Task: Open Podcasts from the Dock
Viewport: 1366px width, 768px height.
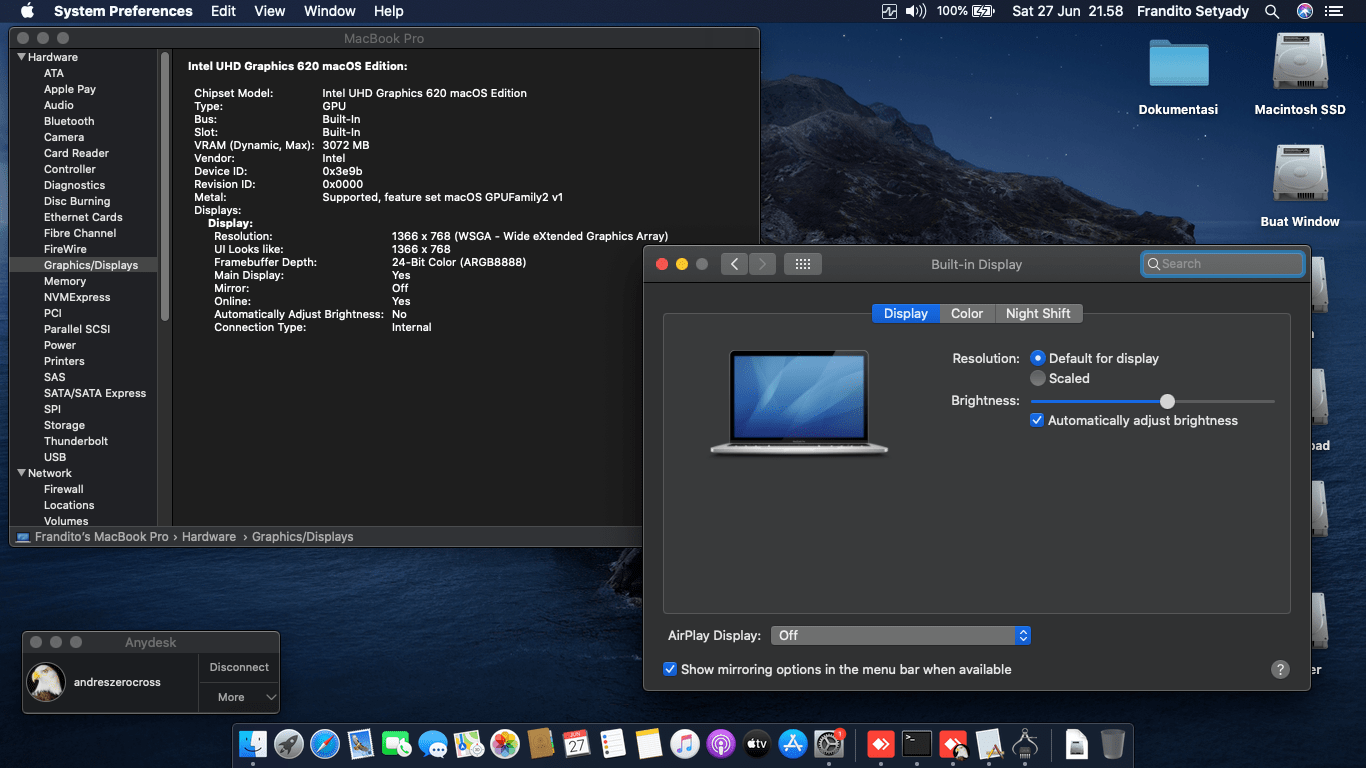Action: pos(721,744)
